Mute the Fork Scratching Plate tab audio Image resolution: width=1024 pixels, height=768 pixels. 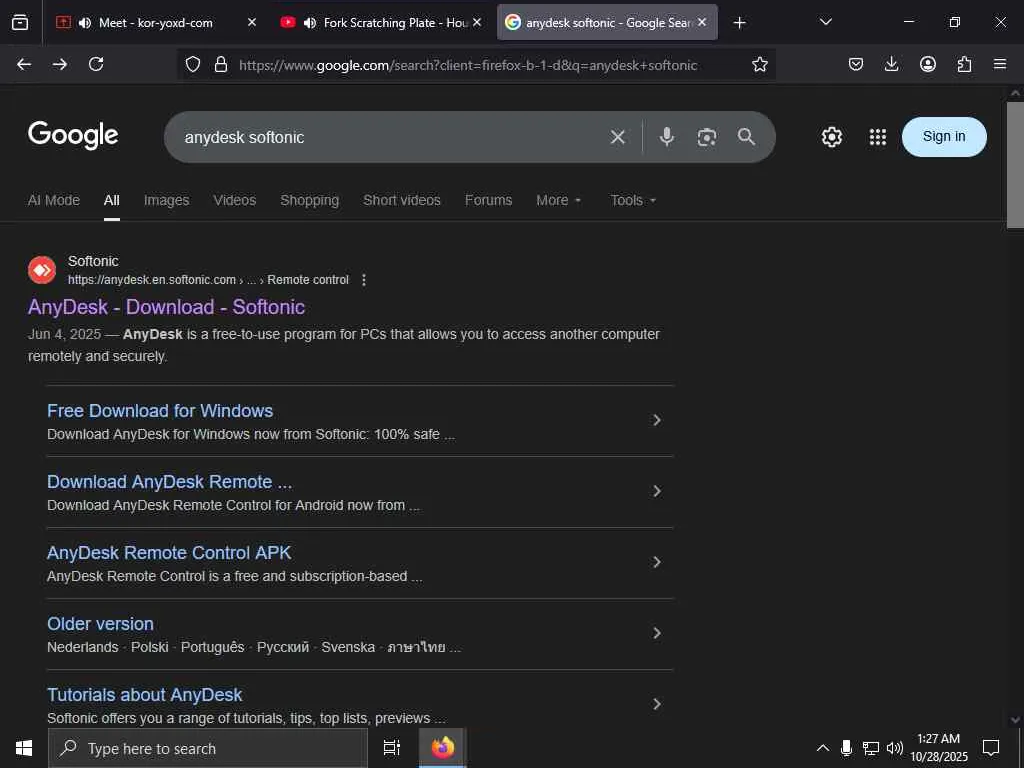coord(310,23)
